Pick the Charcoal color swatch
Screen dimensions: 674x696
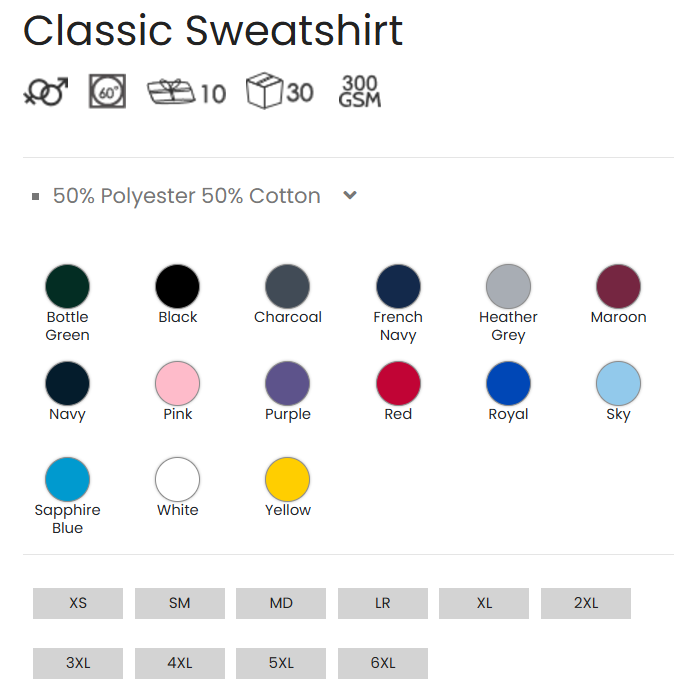pos(288,286)
